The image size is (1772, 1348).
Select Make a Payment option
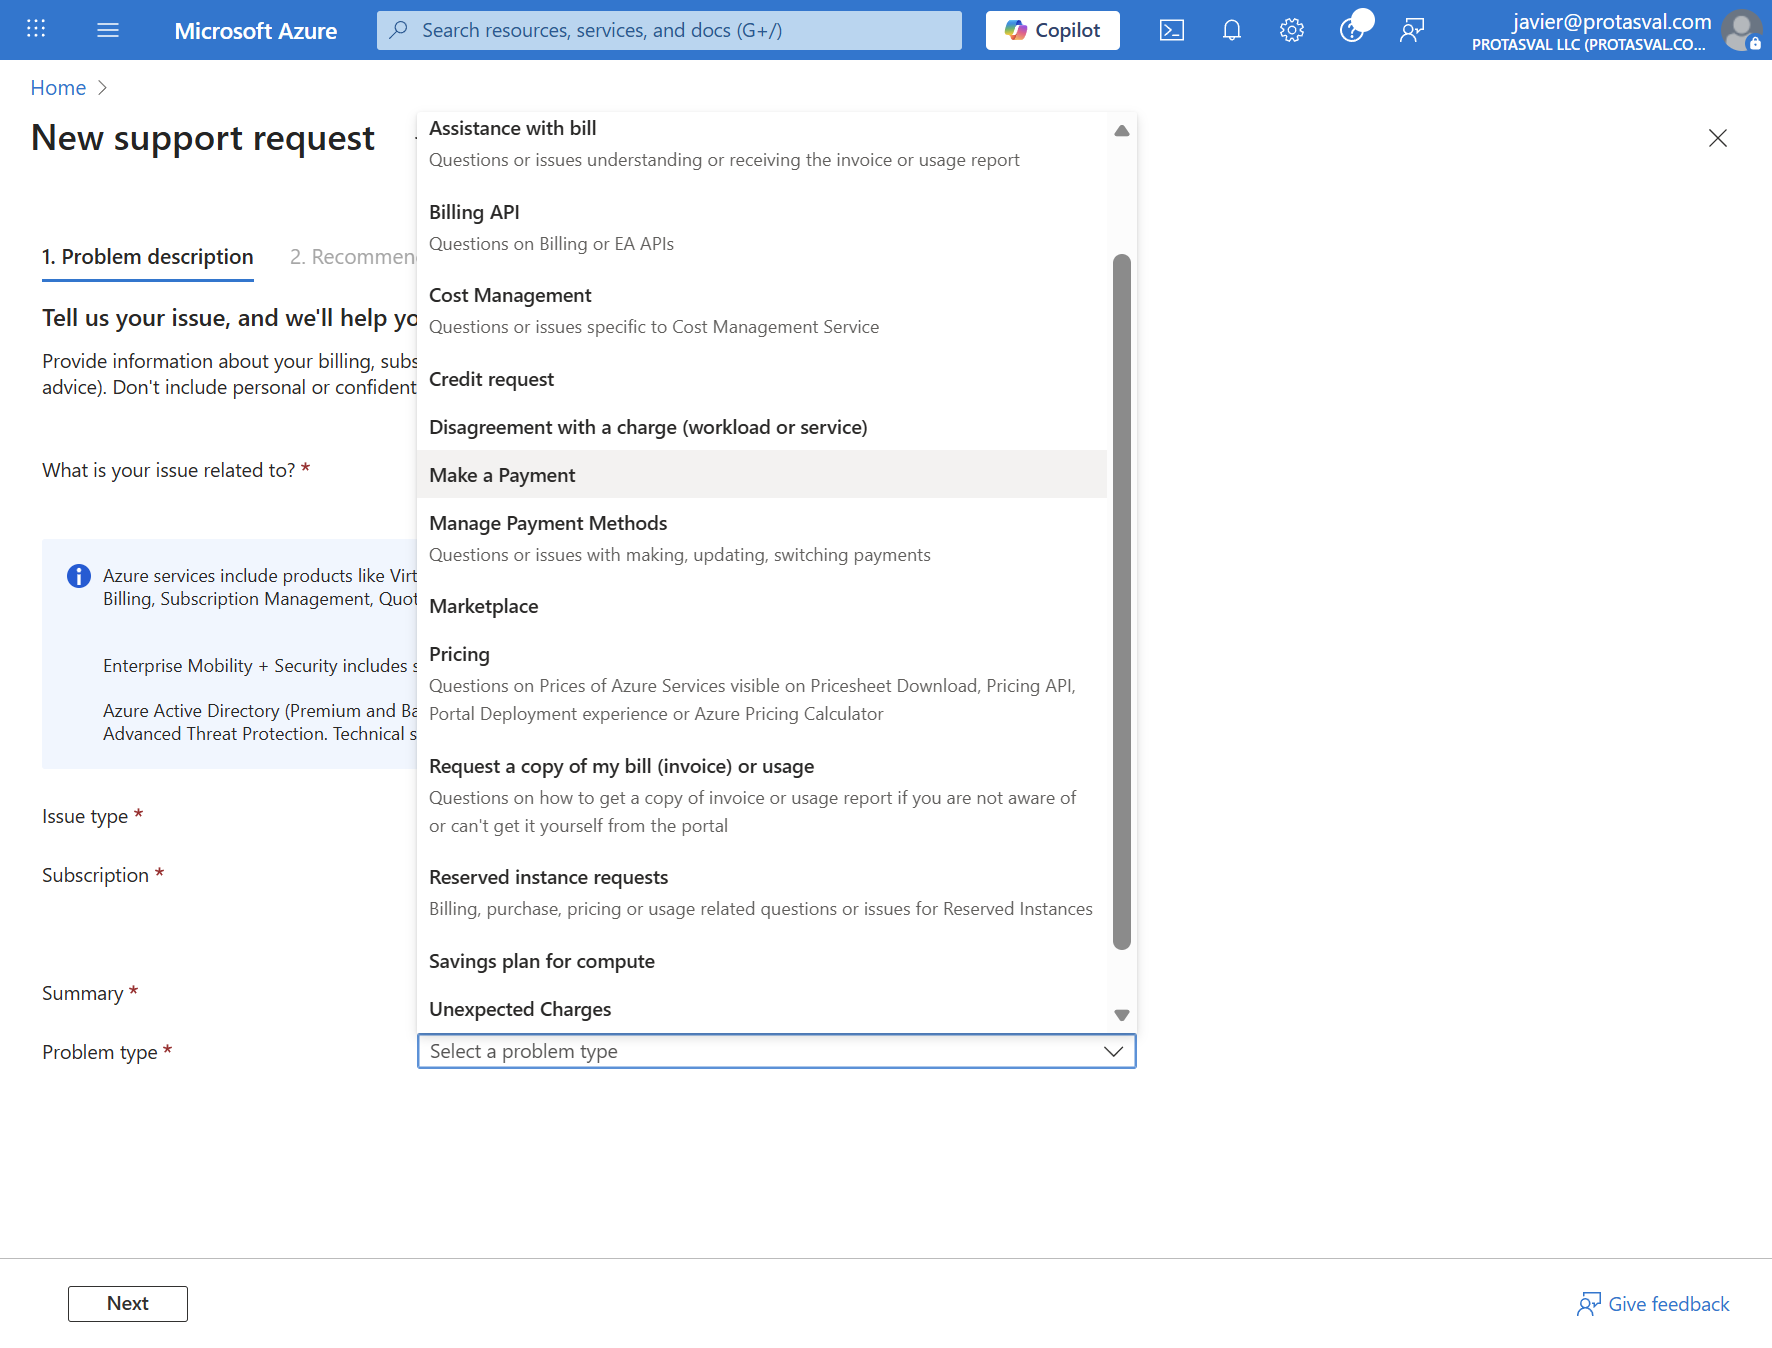762,475
